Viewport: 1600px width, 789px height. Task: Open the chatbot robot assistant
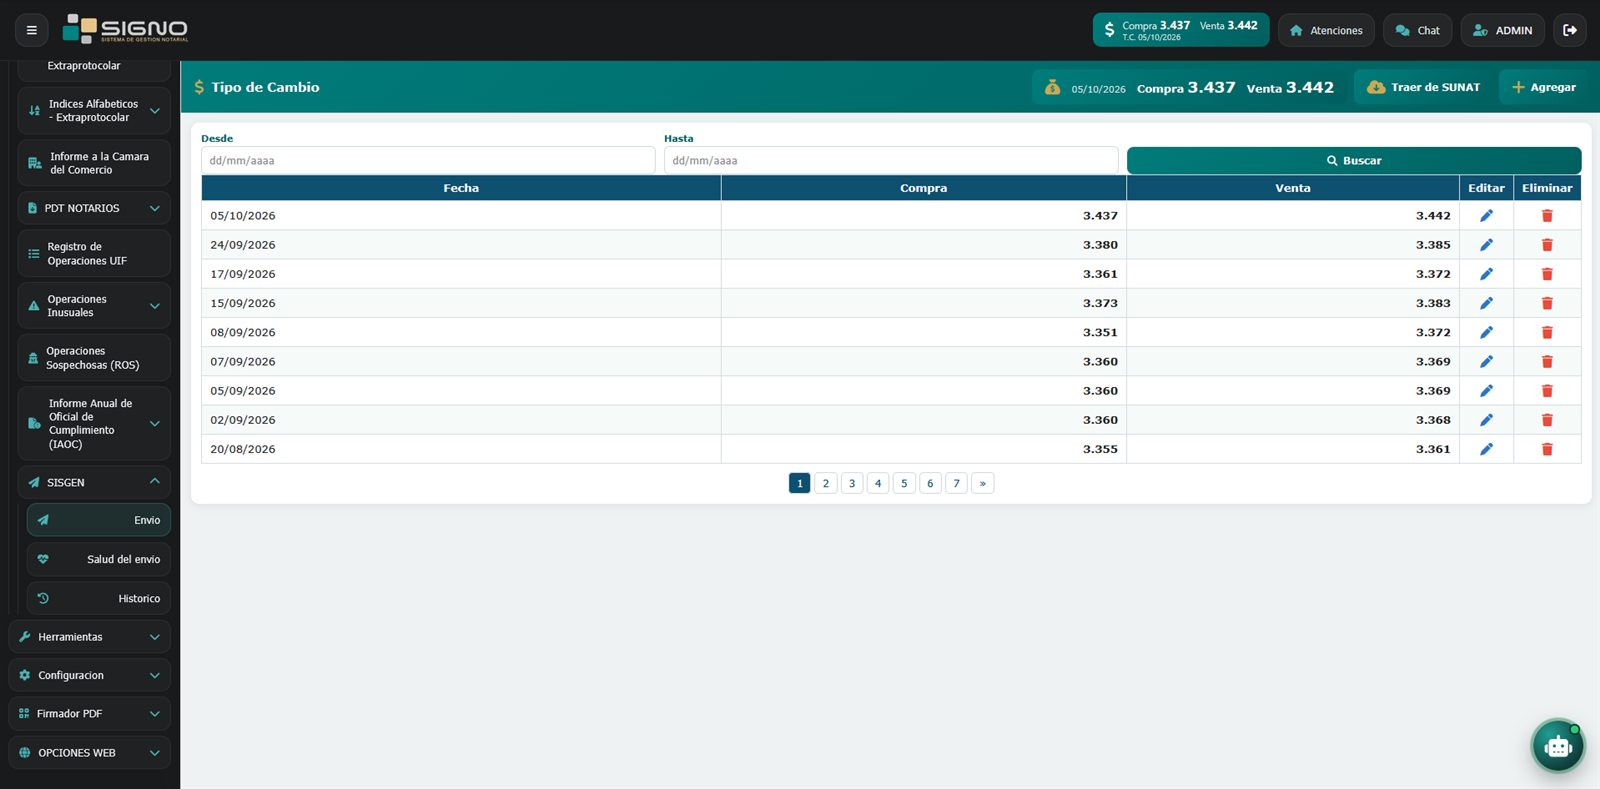1558,745
